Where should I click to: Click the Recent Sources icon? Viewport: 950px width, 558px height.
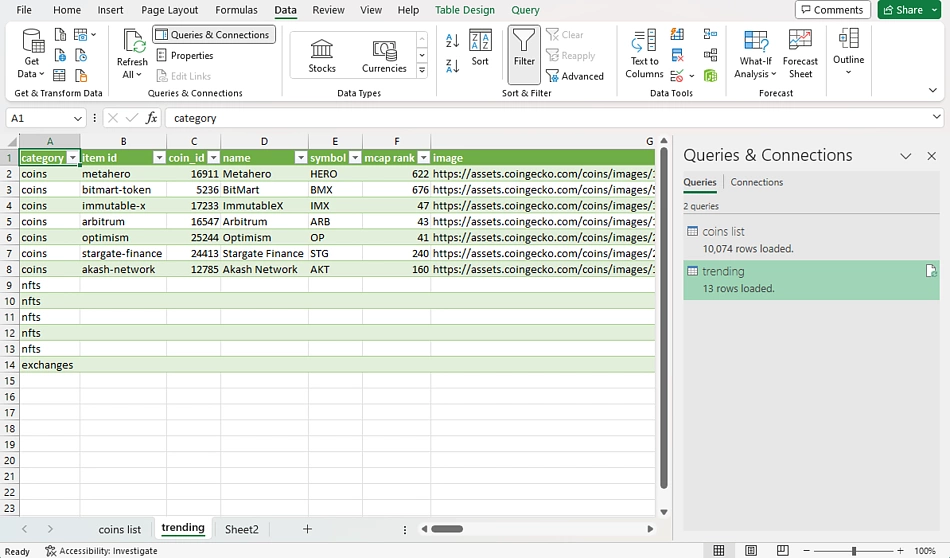[x=81, y=56]
